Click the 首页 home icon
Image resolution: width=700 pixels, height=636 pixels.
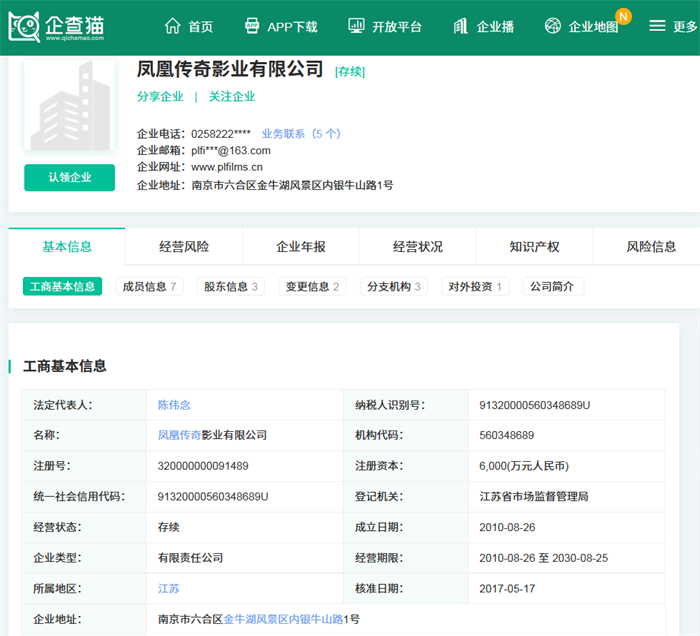click(173, 26)
